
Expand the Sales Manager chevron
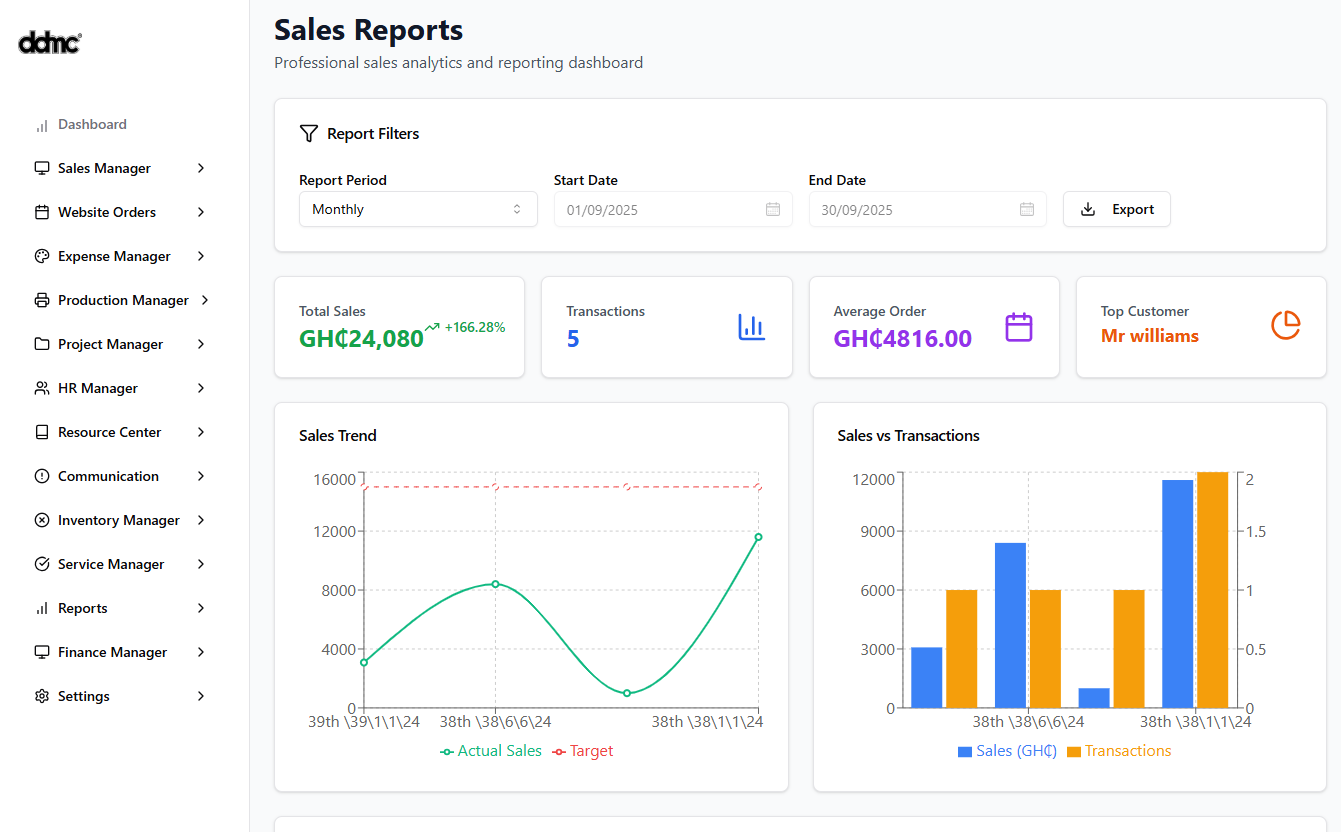pyautogui.click(x=201, y=168)
